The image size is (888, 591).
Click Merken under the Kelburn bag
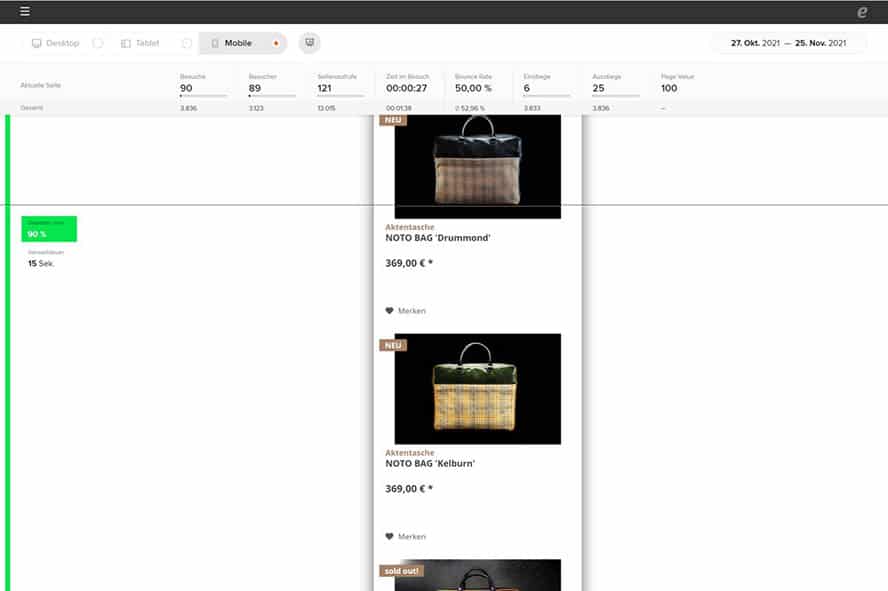coord(412,537)
